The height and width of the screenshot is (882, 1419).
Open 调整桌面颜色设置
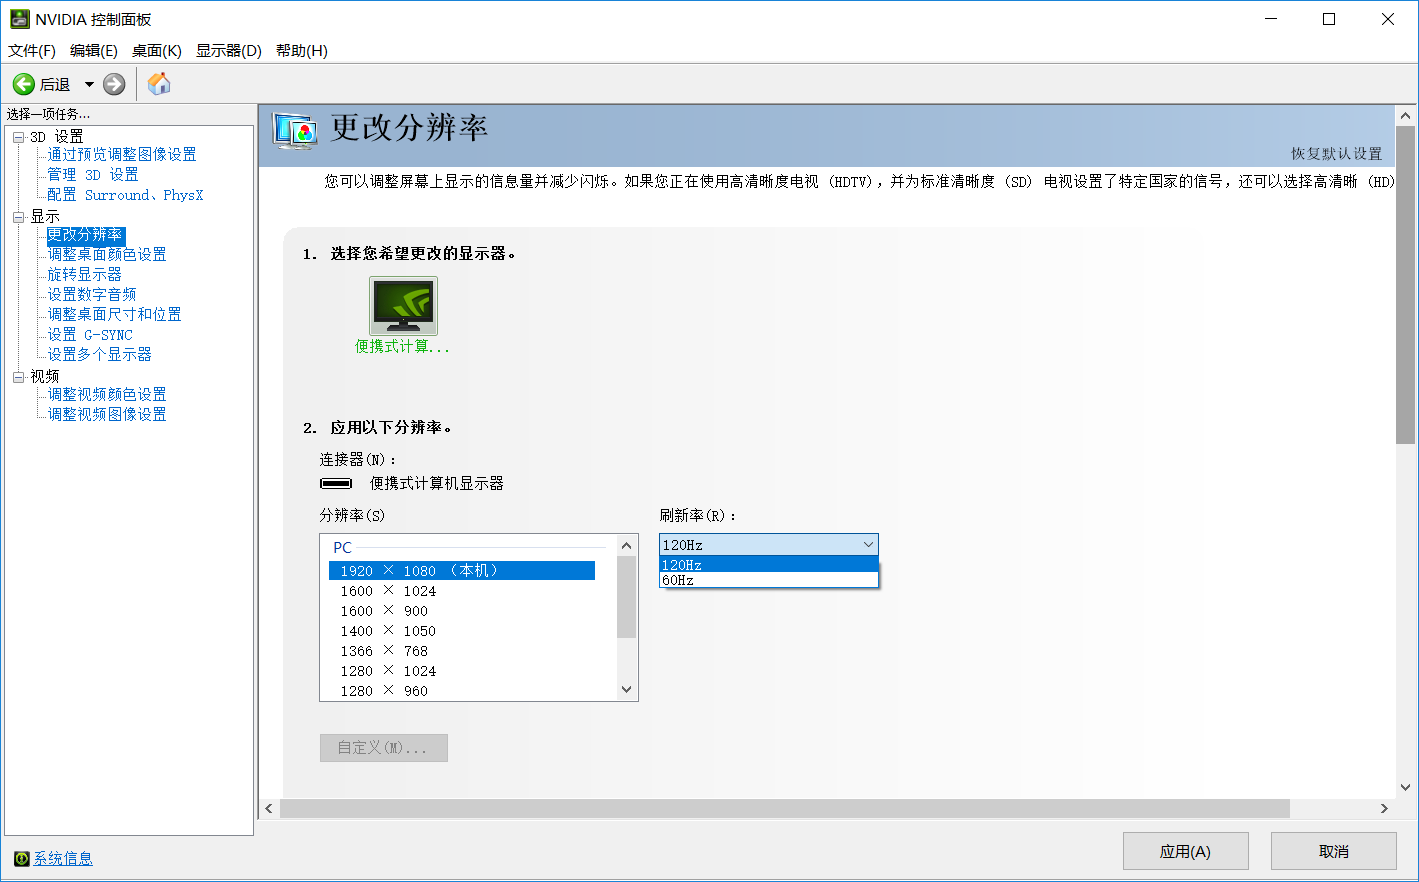pos(107,255)
